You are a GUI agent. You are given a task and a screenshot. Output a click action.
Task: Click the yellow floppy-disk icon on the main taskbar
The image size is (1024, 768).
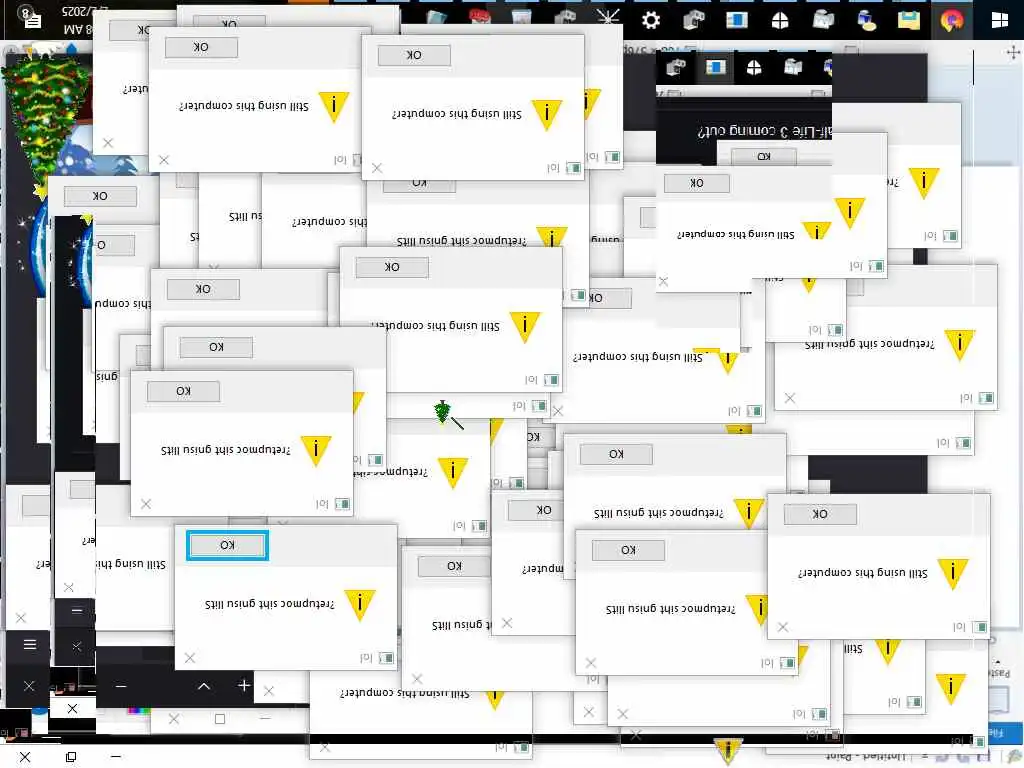coord(908,20)
